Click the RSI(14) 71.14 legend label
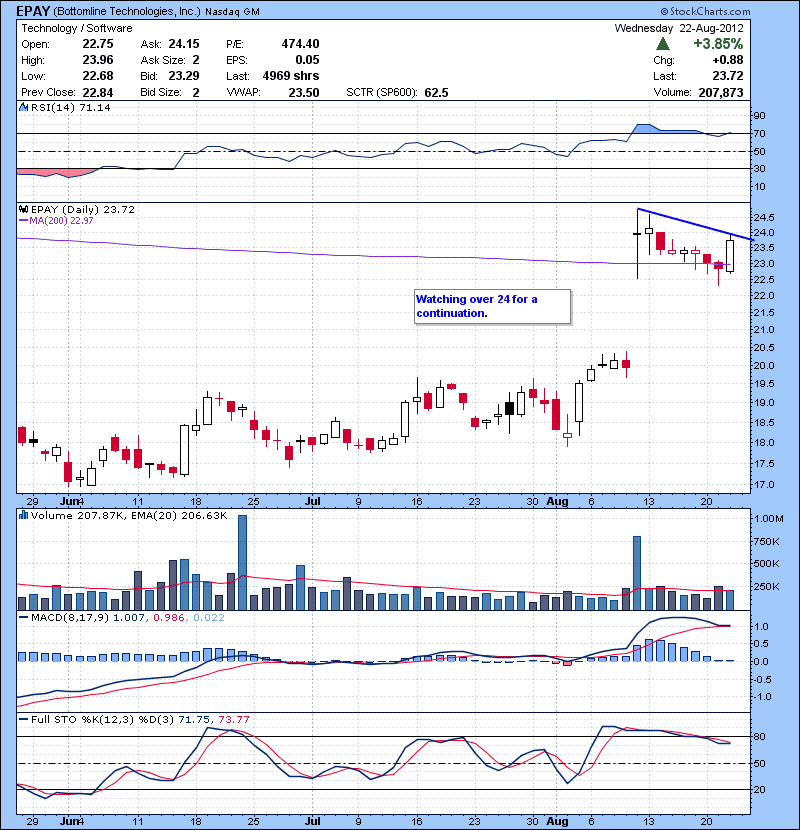 (70, 107)
